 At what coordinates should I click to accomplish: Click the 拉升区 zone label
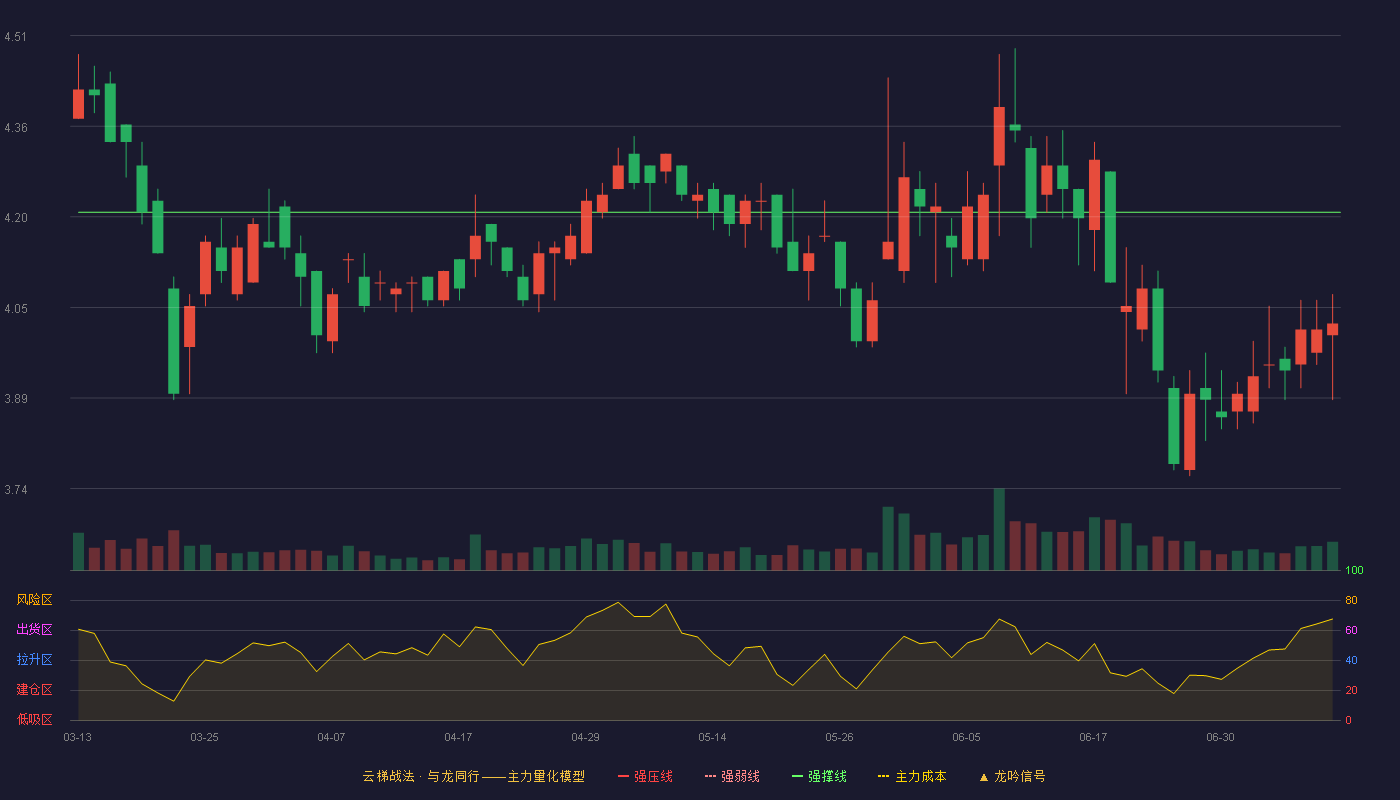coord(34,660)
